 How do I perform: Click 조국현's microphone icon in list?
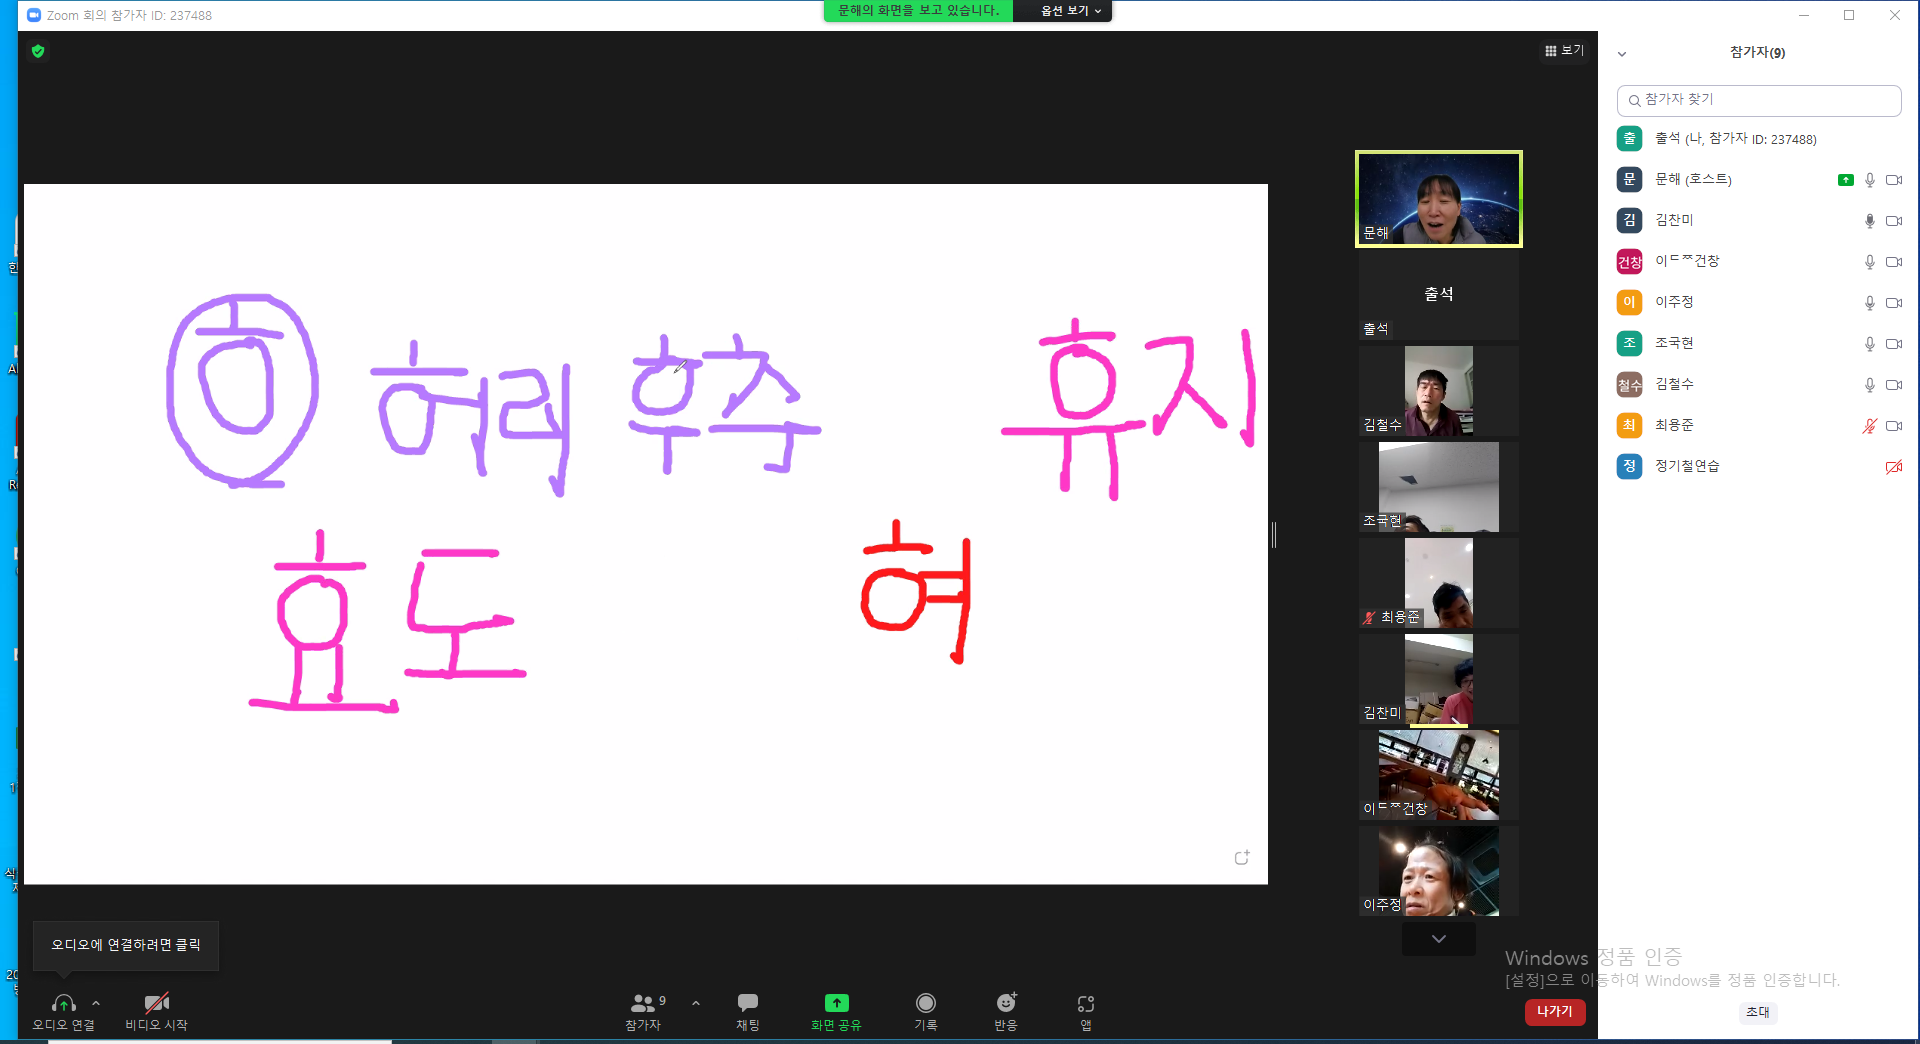1870,344
